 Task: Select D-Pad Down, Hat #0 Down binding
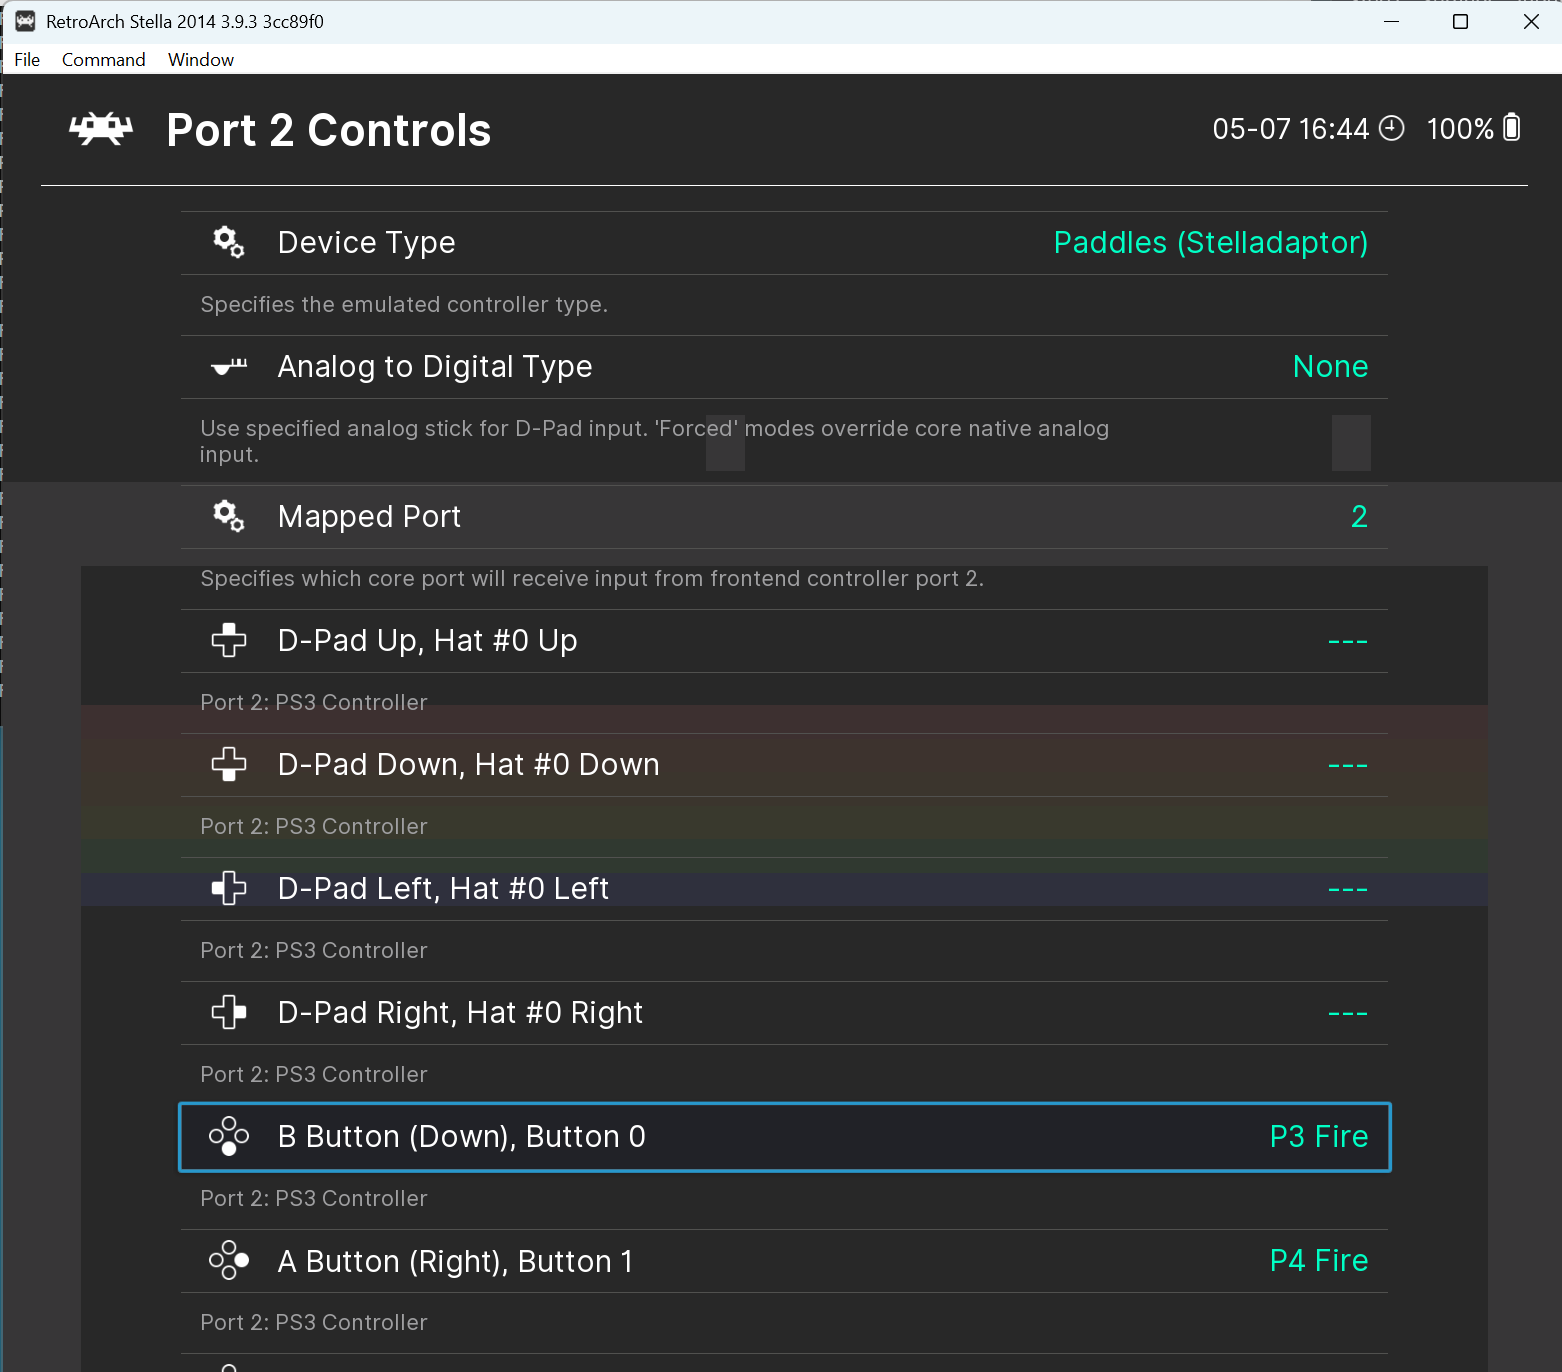(784, 765)
